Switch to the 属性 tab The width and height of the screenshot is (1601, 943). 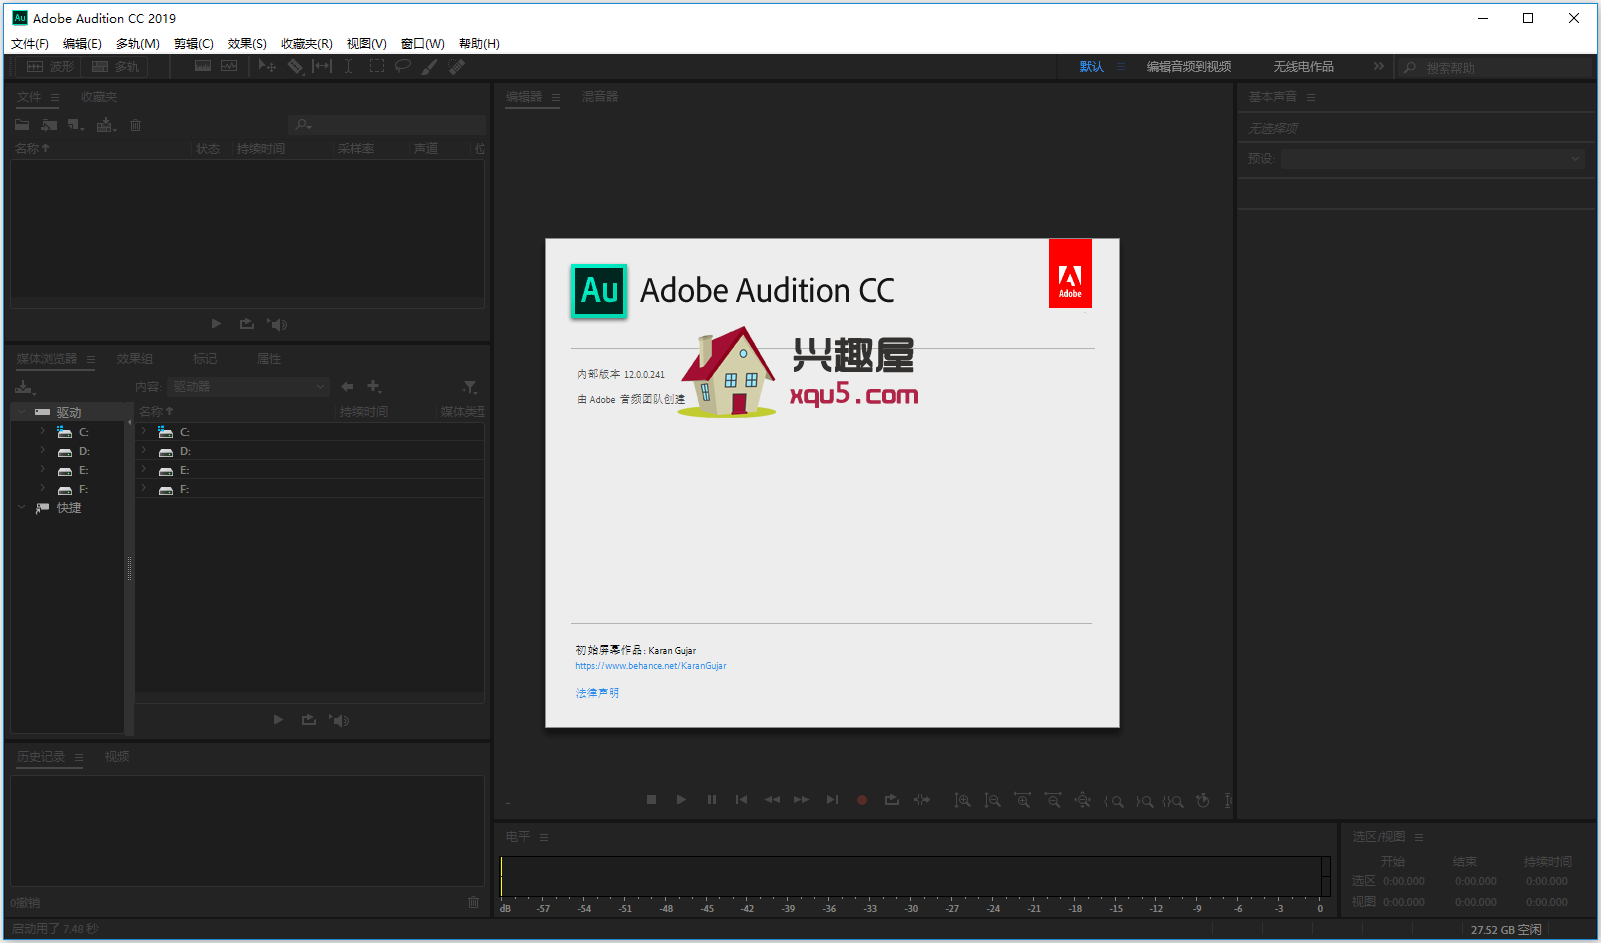click(269, 359)
